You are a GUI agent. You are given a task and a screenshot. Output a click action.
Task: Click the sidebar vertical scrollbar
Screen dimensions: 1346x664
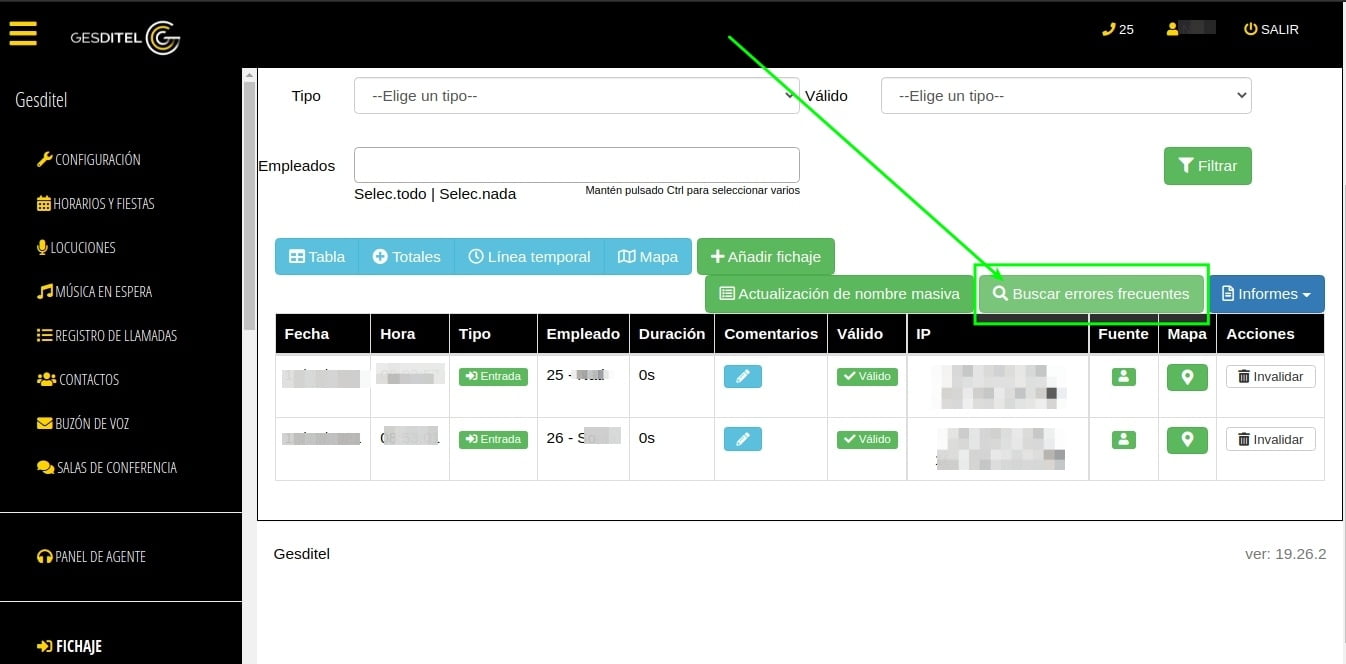tap(249, 200)
